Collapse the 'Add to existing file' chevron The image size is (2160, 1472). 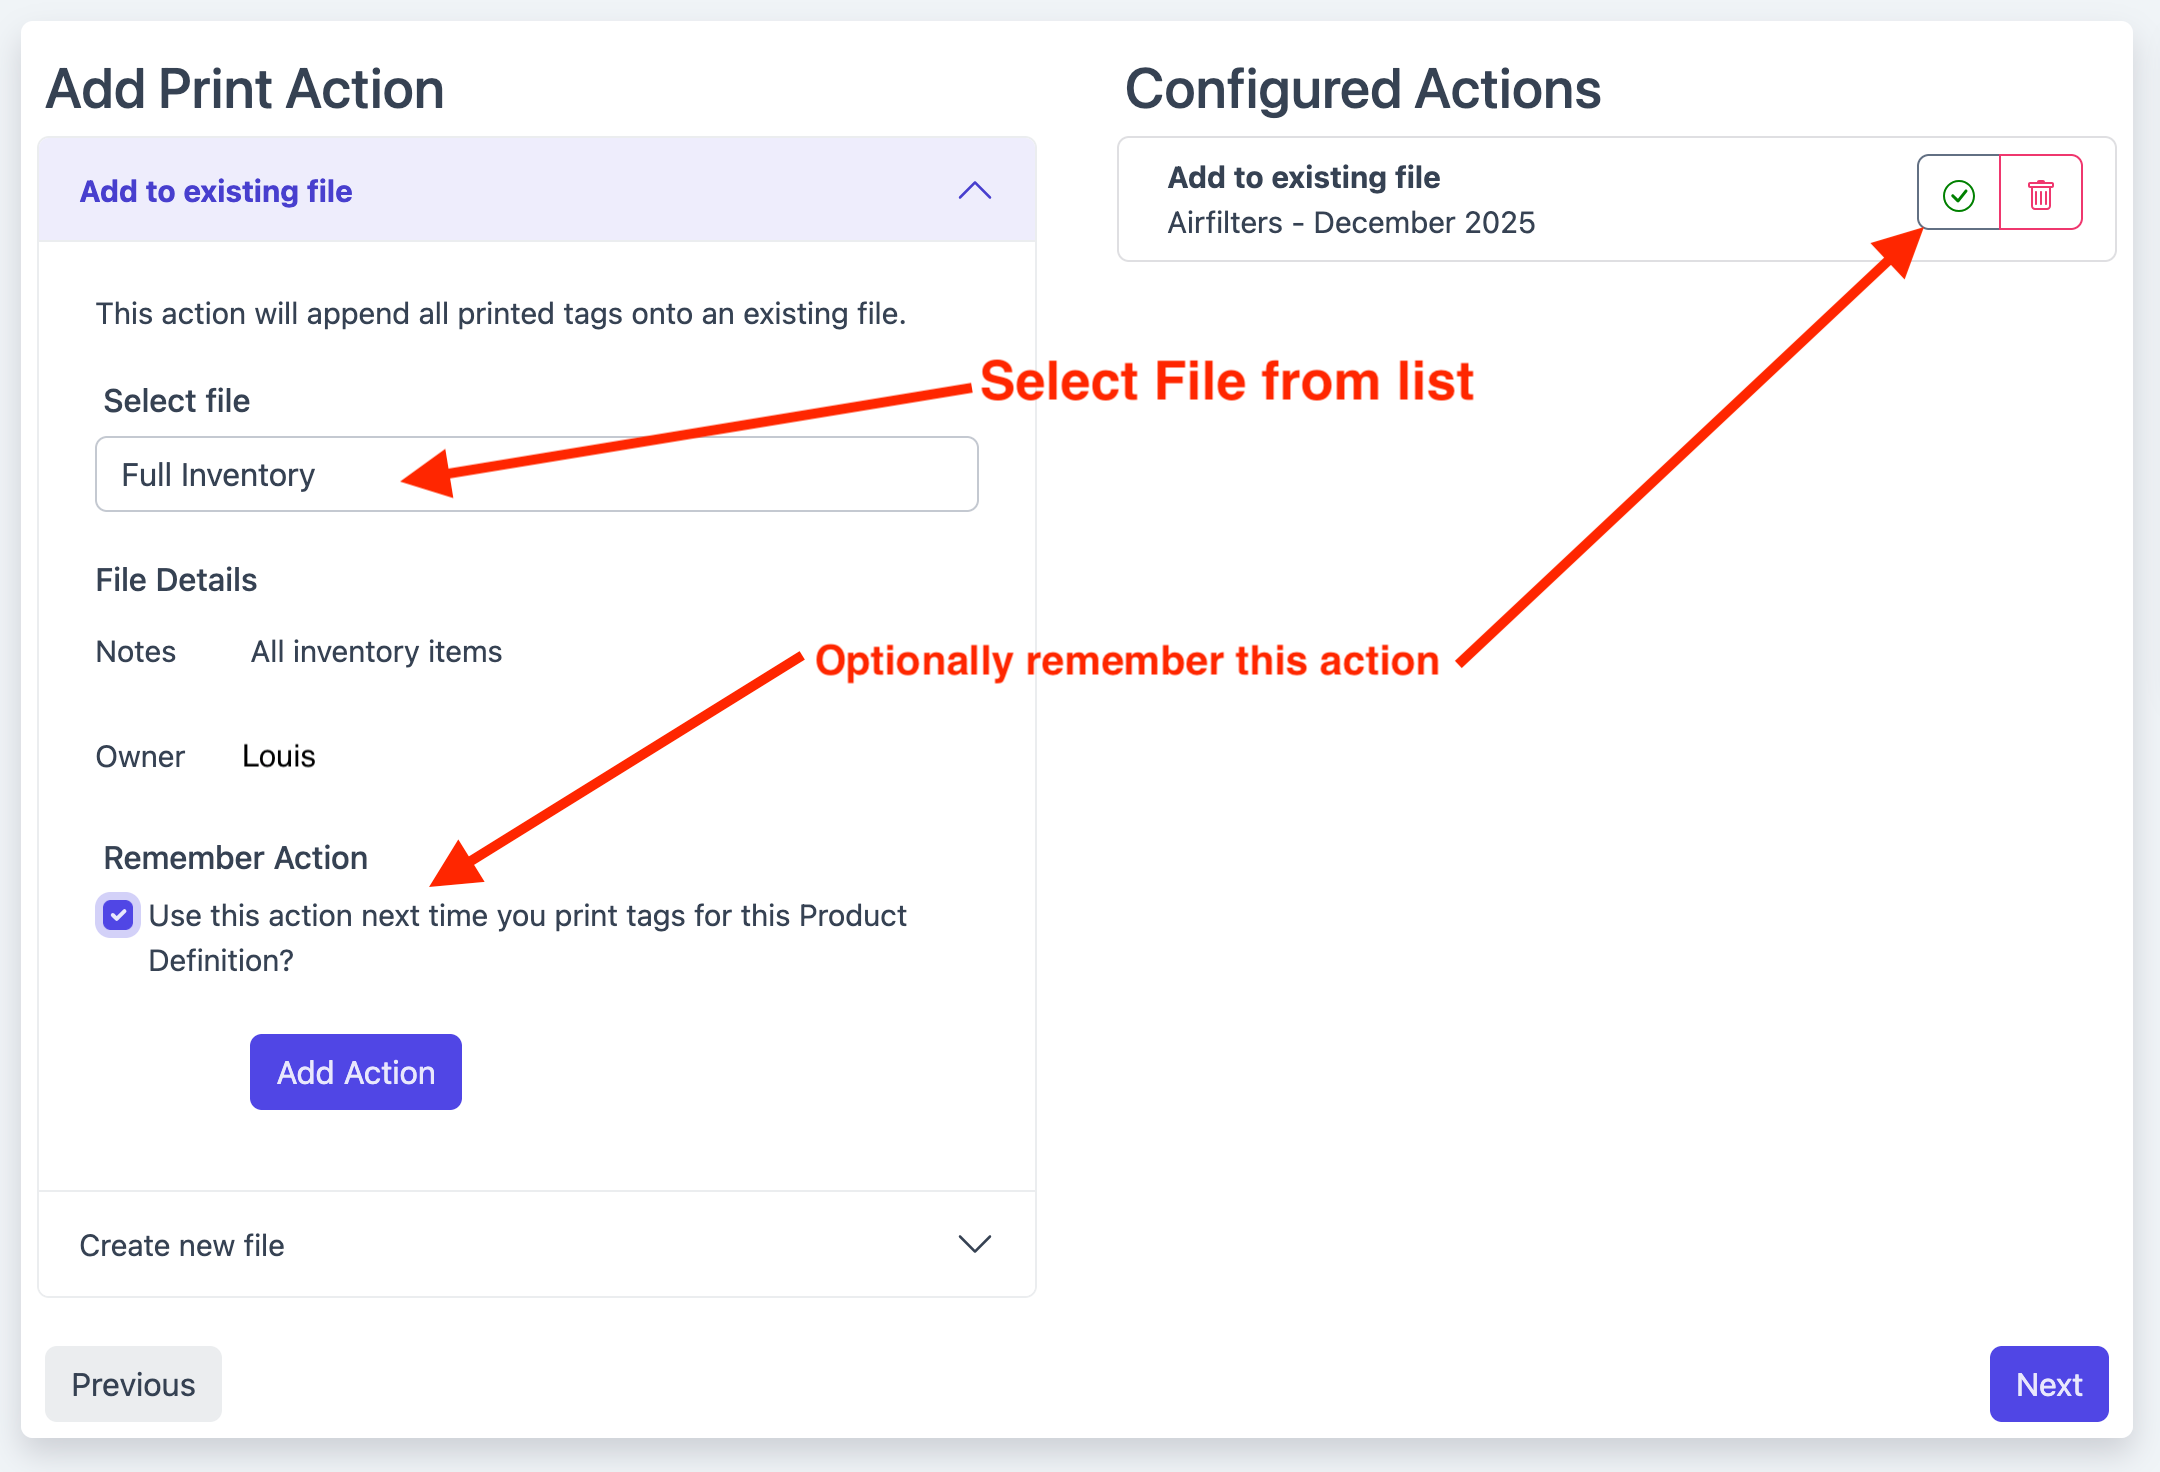tap(974, 191)
